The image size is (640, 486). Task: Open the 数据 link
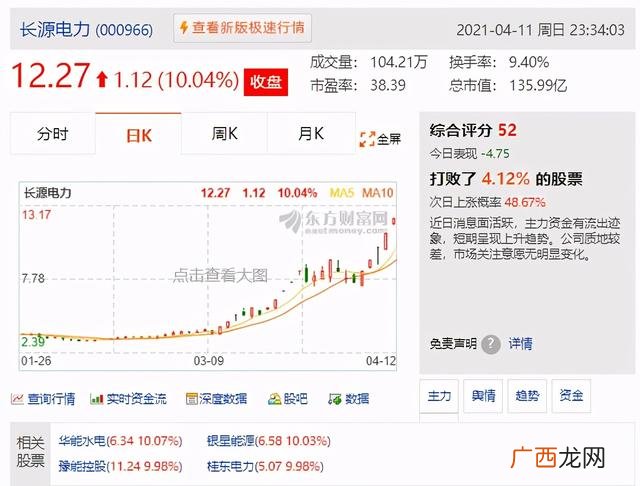tap(357, 399)
